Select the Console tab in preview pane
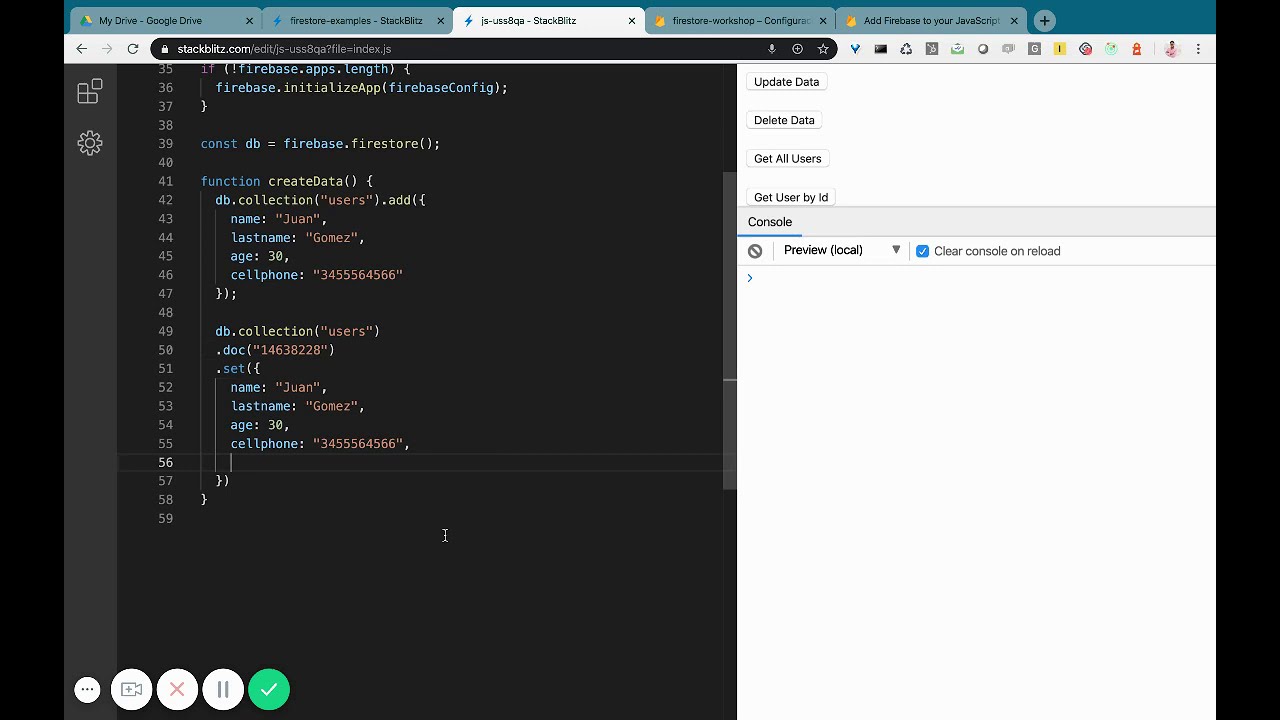The height and width of the screenshot is (720, 1280). (769, 222)
